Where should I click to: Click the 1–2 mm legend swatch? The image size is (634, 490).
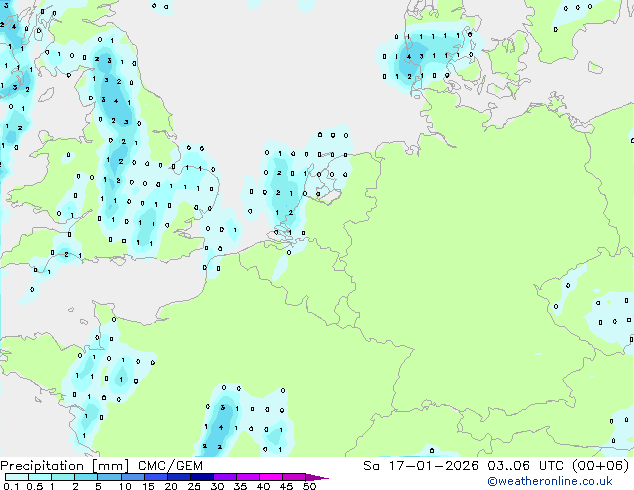tap(63, 477)
